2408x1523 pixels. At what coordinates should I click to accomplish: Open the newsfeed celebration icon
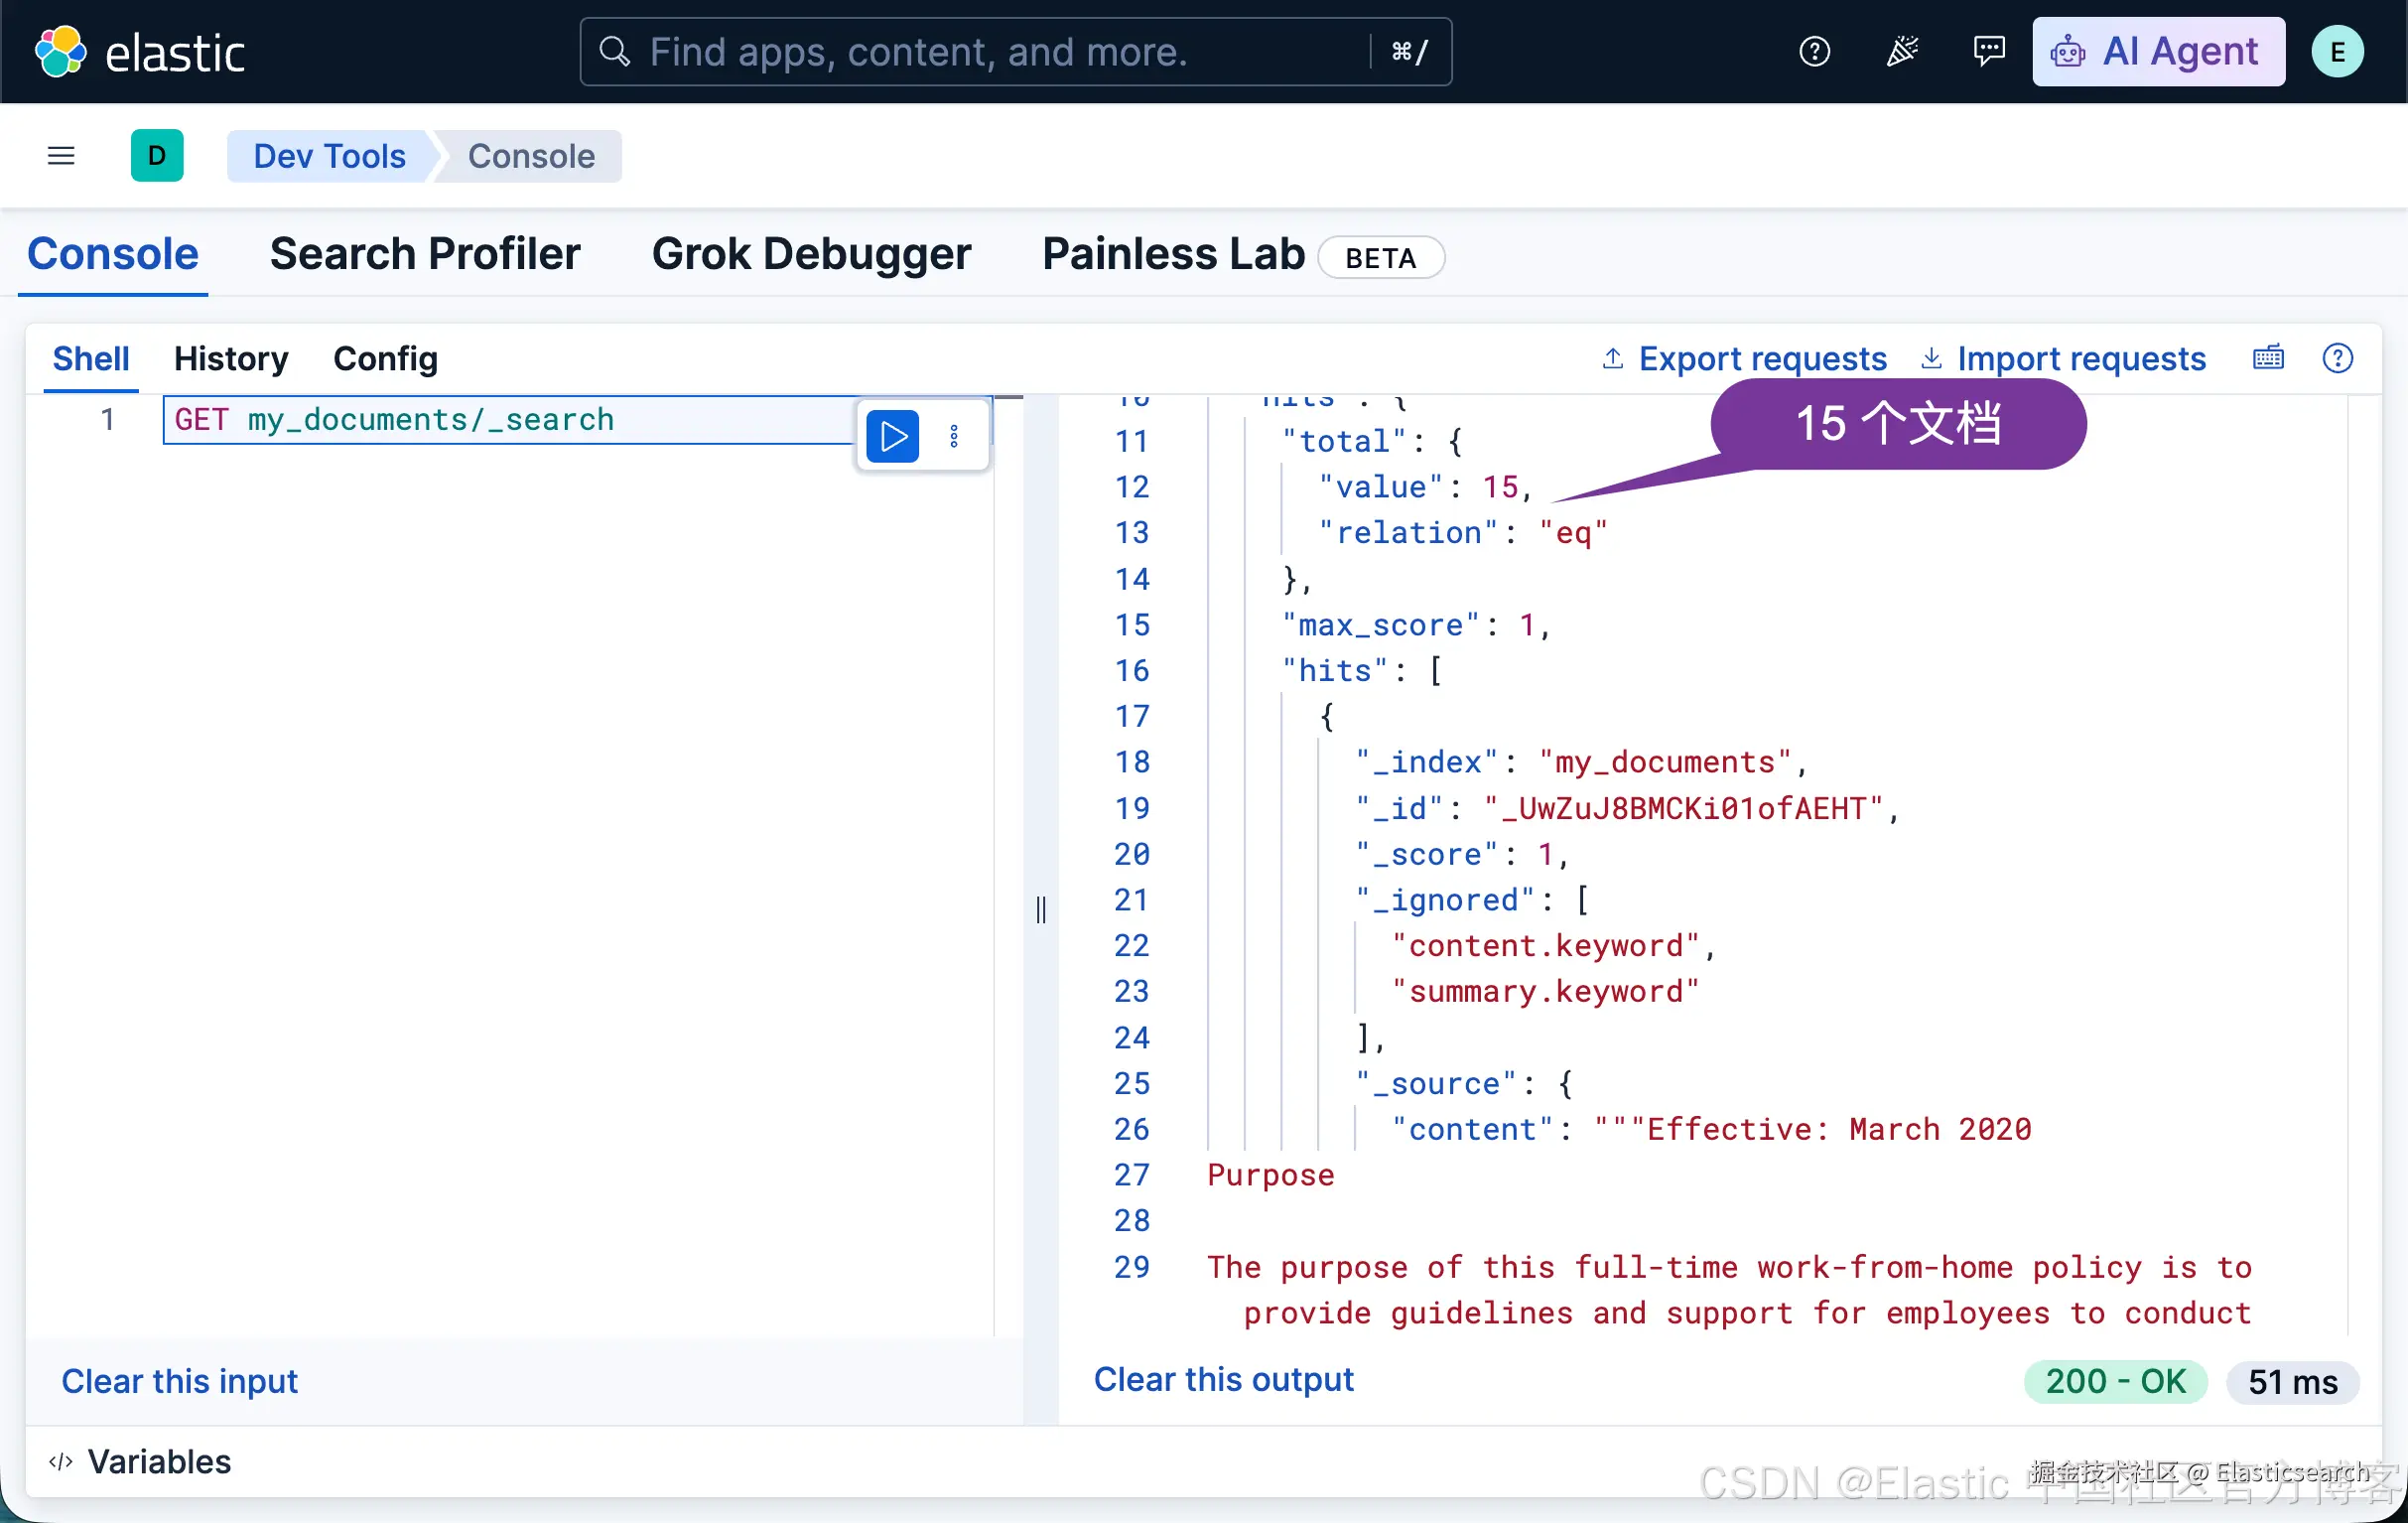tap(1902, 51)
